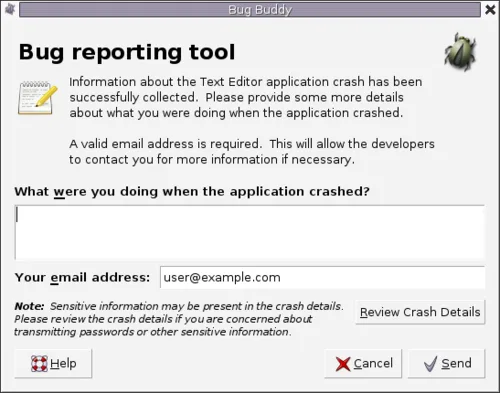The height and width of the screenshot is (393, 500).
Task: Open Review Crash Details
Action: coord(420,312)
